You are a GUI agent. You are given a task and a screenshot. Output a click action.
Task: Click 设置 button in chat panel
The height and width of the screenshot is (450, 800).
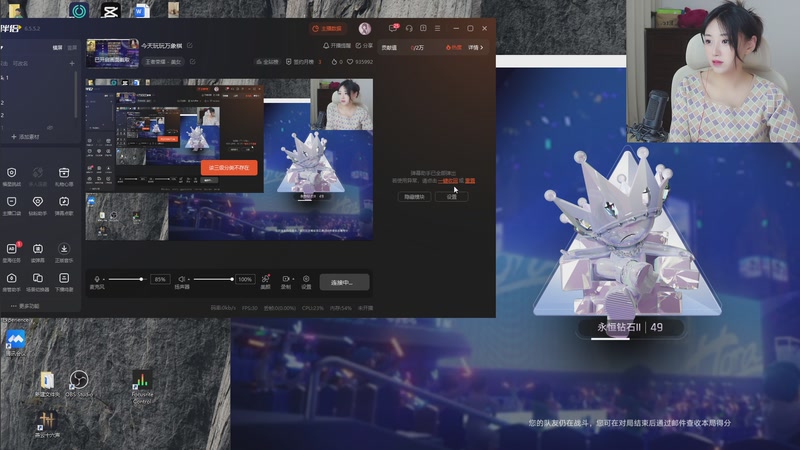pyautogui.click(x=452, y=196)
